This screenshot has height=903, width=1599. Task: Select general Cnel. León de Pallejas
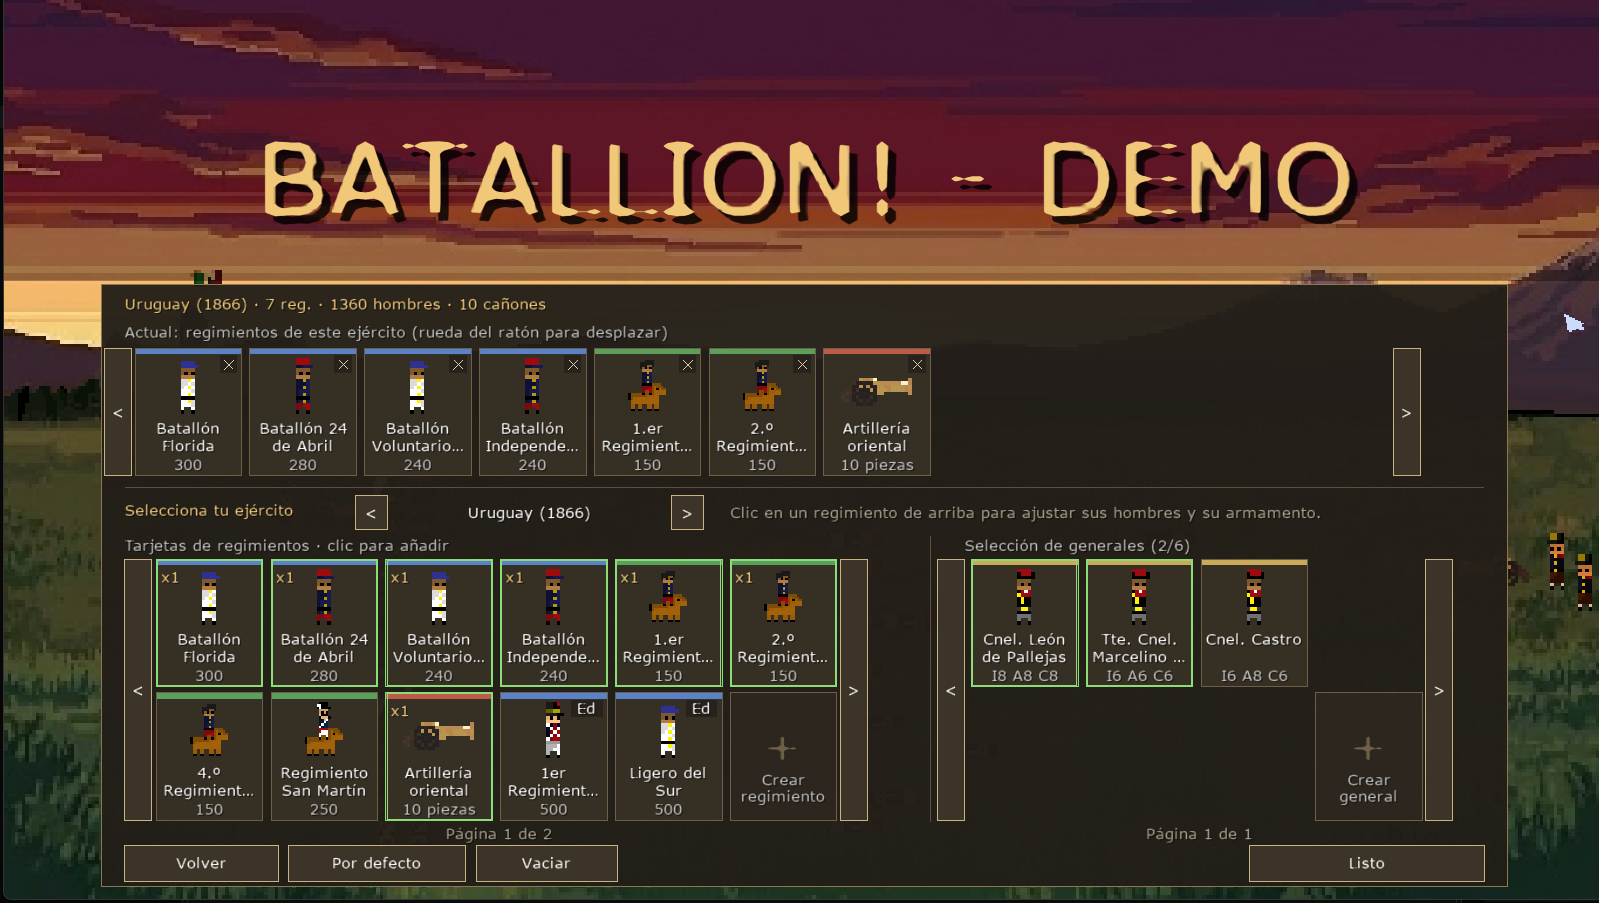point(1024,623)
